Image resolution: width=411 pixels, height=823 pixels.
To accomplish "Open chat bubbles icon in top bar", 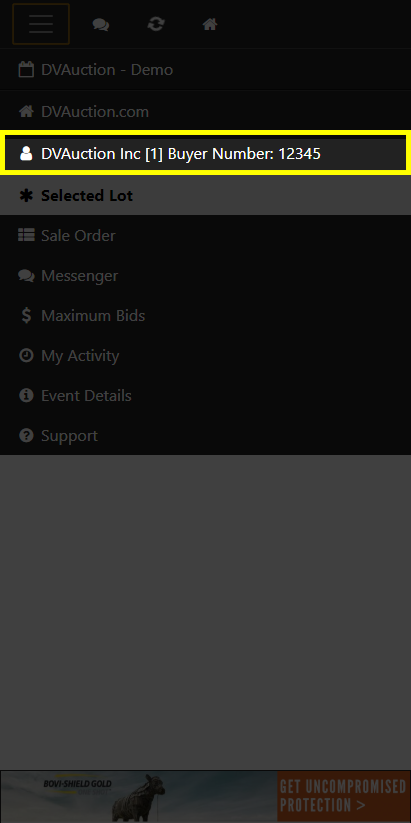I will tap(101, 24).
